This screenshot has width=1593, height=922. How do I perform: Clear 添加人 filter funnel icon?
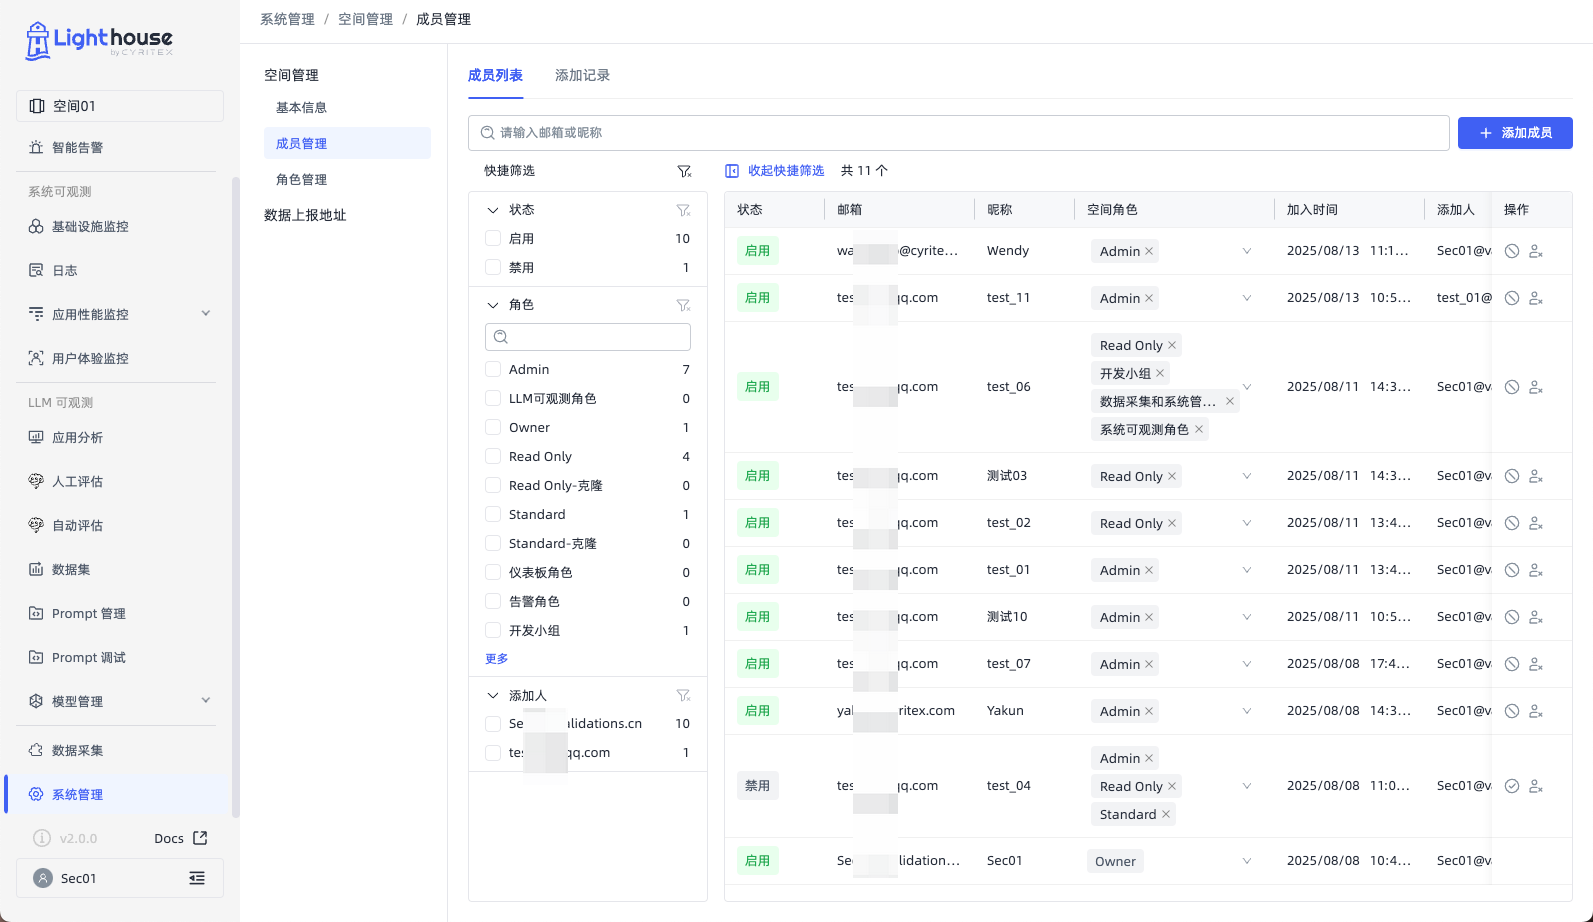click(x=683, y=695)
